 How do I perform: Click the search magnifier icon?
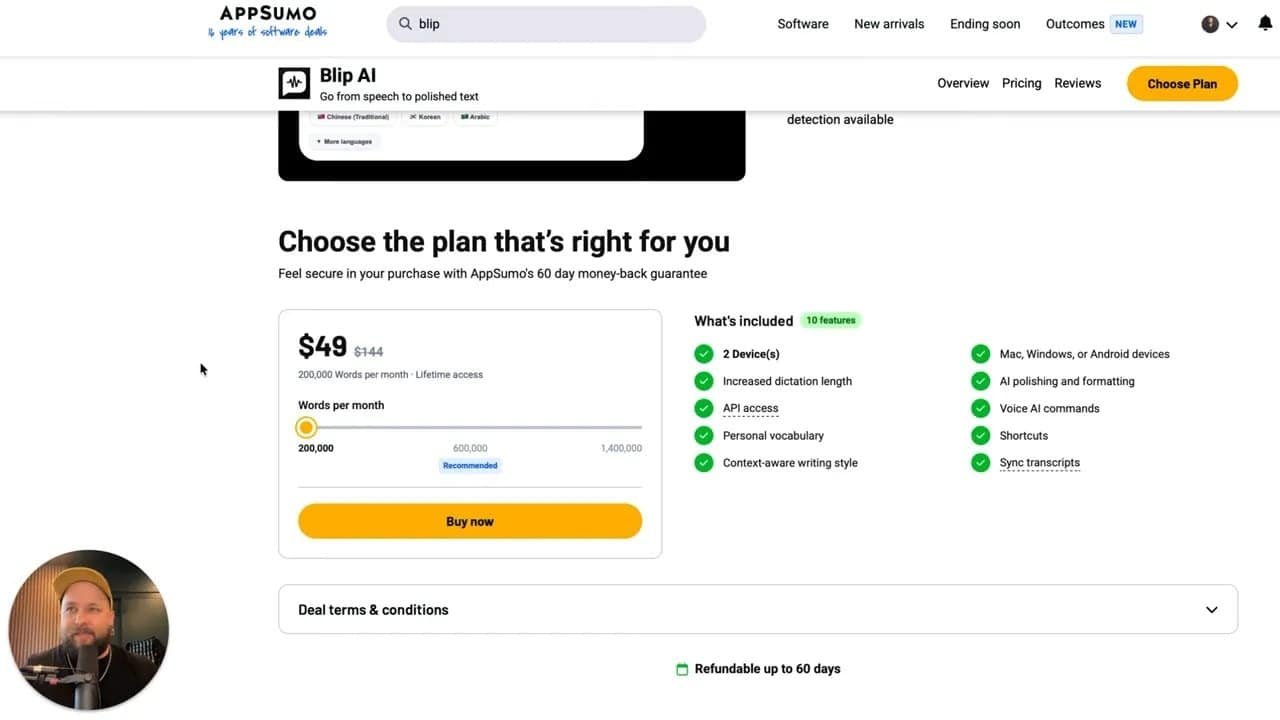coord(405,24)
